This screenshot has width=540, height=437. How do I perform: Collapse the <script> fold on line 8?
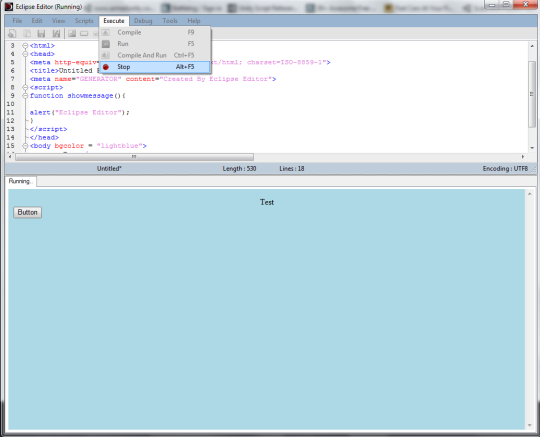pos(25,87)
